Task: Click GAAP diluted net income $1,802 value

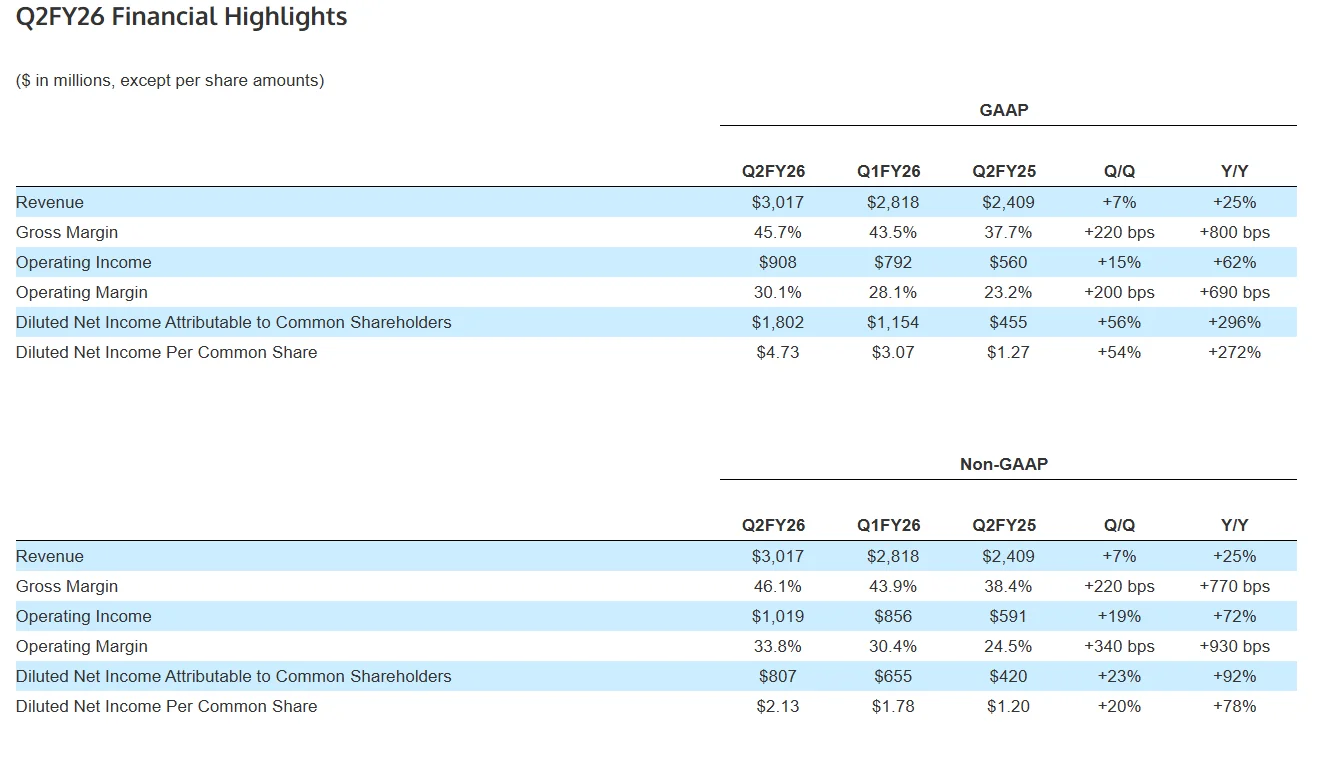Action: [777, 322]
